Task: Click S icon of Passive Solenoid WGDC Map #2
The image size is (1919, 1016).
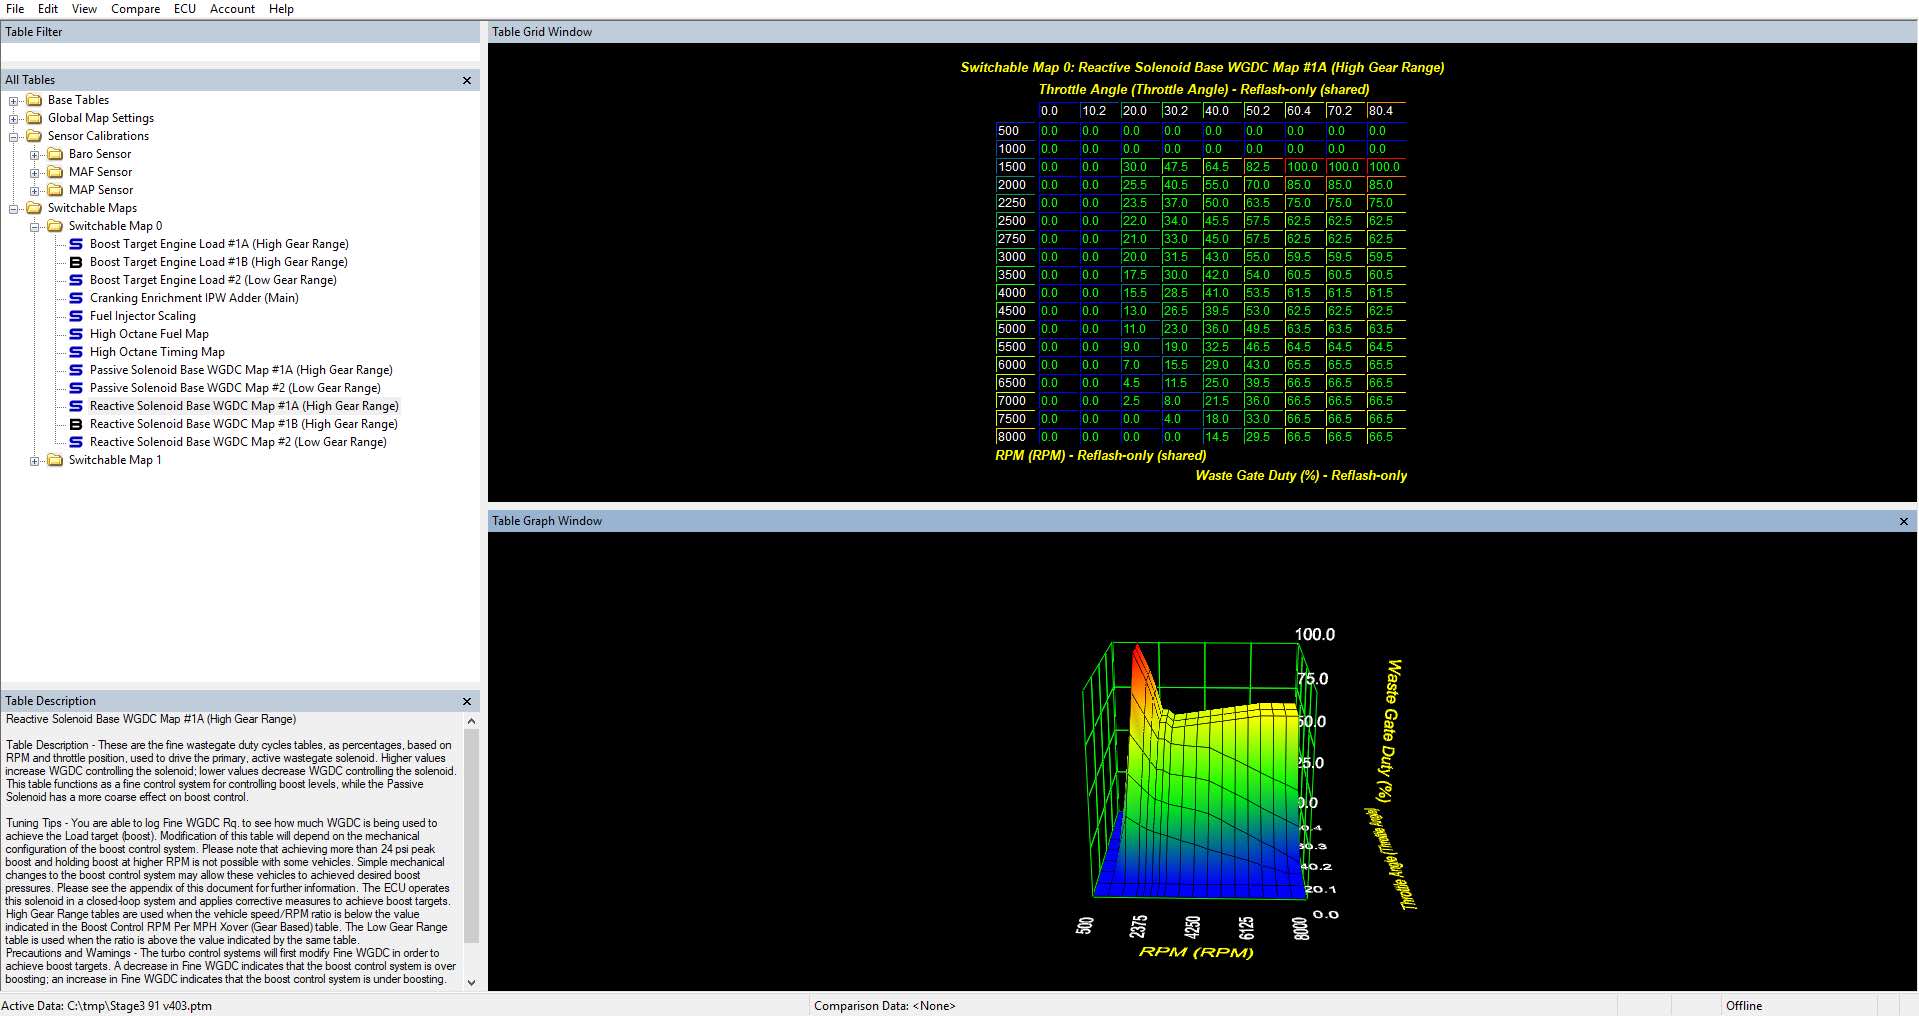Action: pos(76,388)
